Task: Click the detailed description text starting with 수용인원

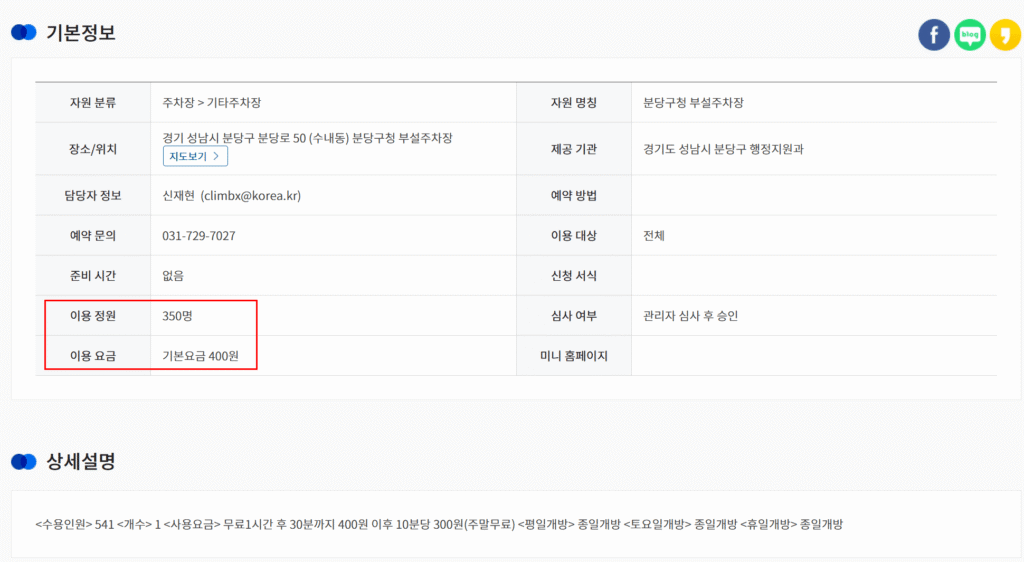Action: (x=439, y=525)
